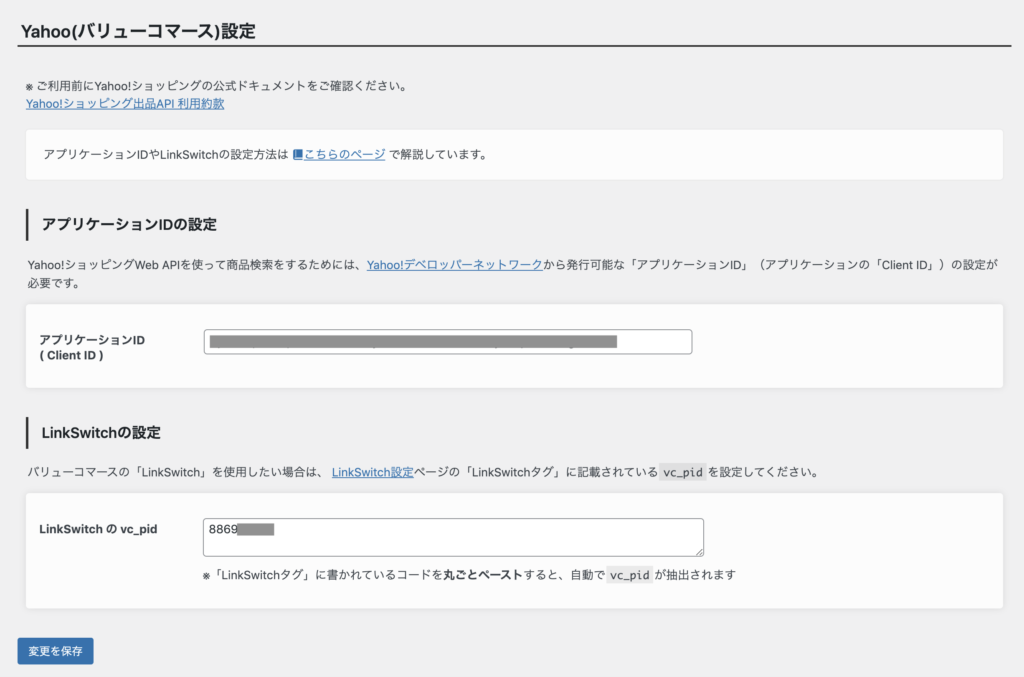The image size is (1024, 677).
Task: Click the アプリケーションIDの設定 section heading
Action: [129, 225]
